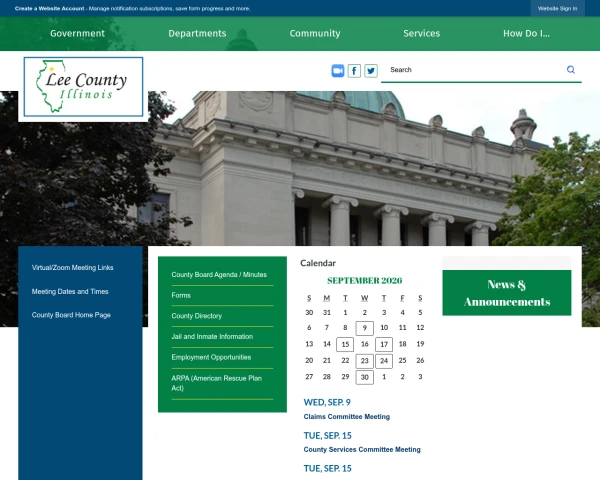600x480 pixels.
Task: Click calendar day 31 in first row
Action: pos(327,312)
